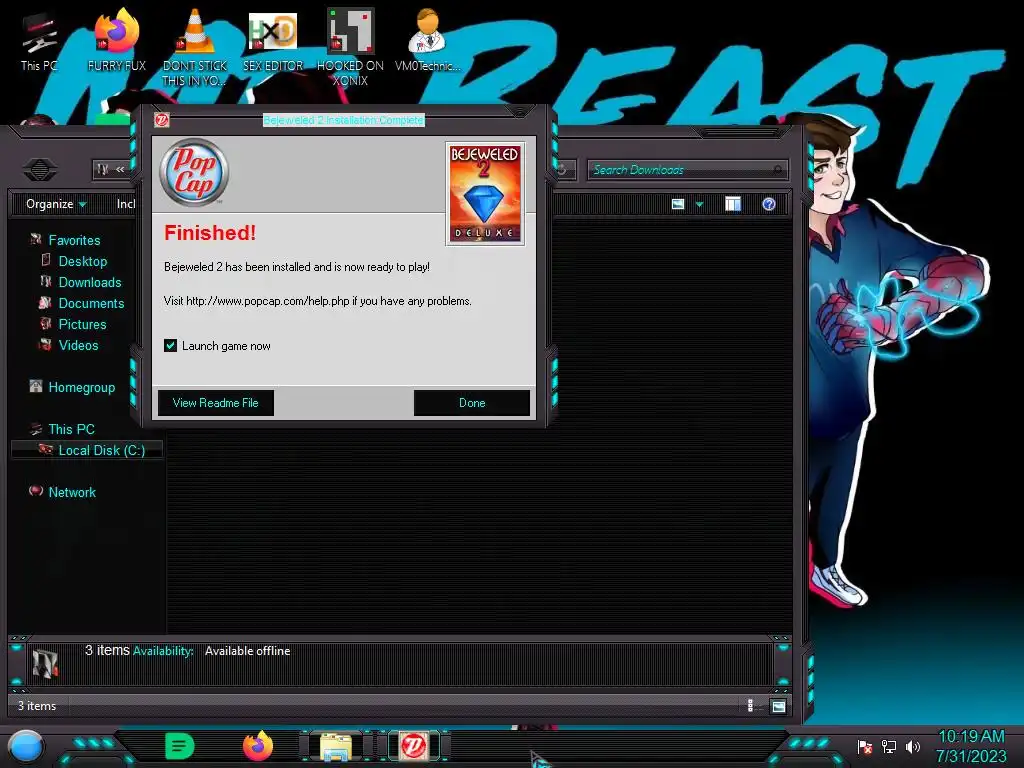
Task: Select Downloads under Favorites
Action: coord(89,282)
